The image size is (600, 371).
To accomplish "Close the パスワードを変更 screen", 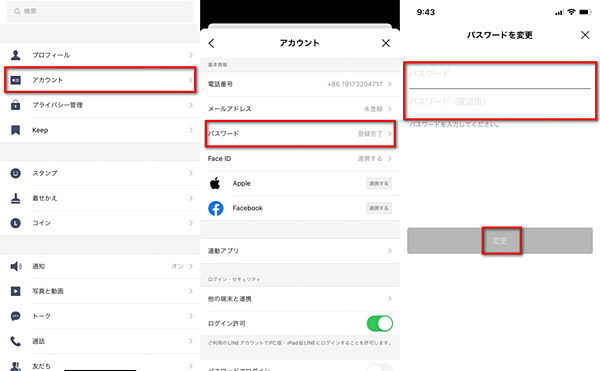I will pyautogui.click(x=585, y=35).
